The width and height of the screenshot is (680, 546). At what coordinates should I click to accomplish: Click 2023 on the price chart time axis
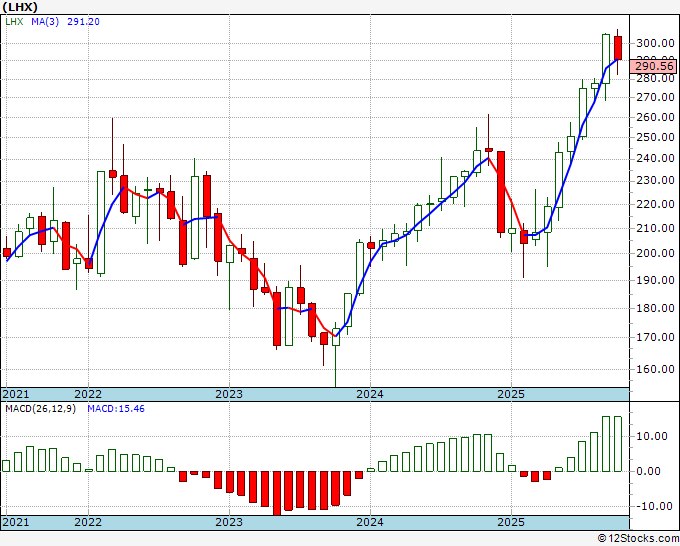[229, 394]
